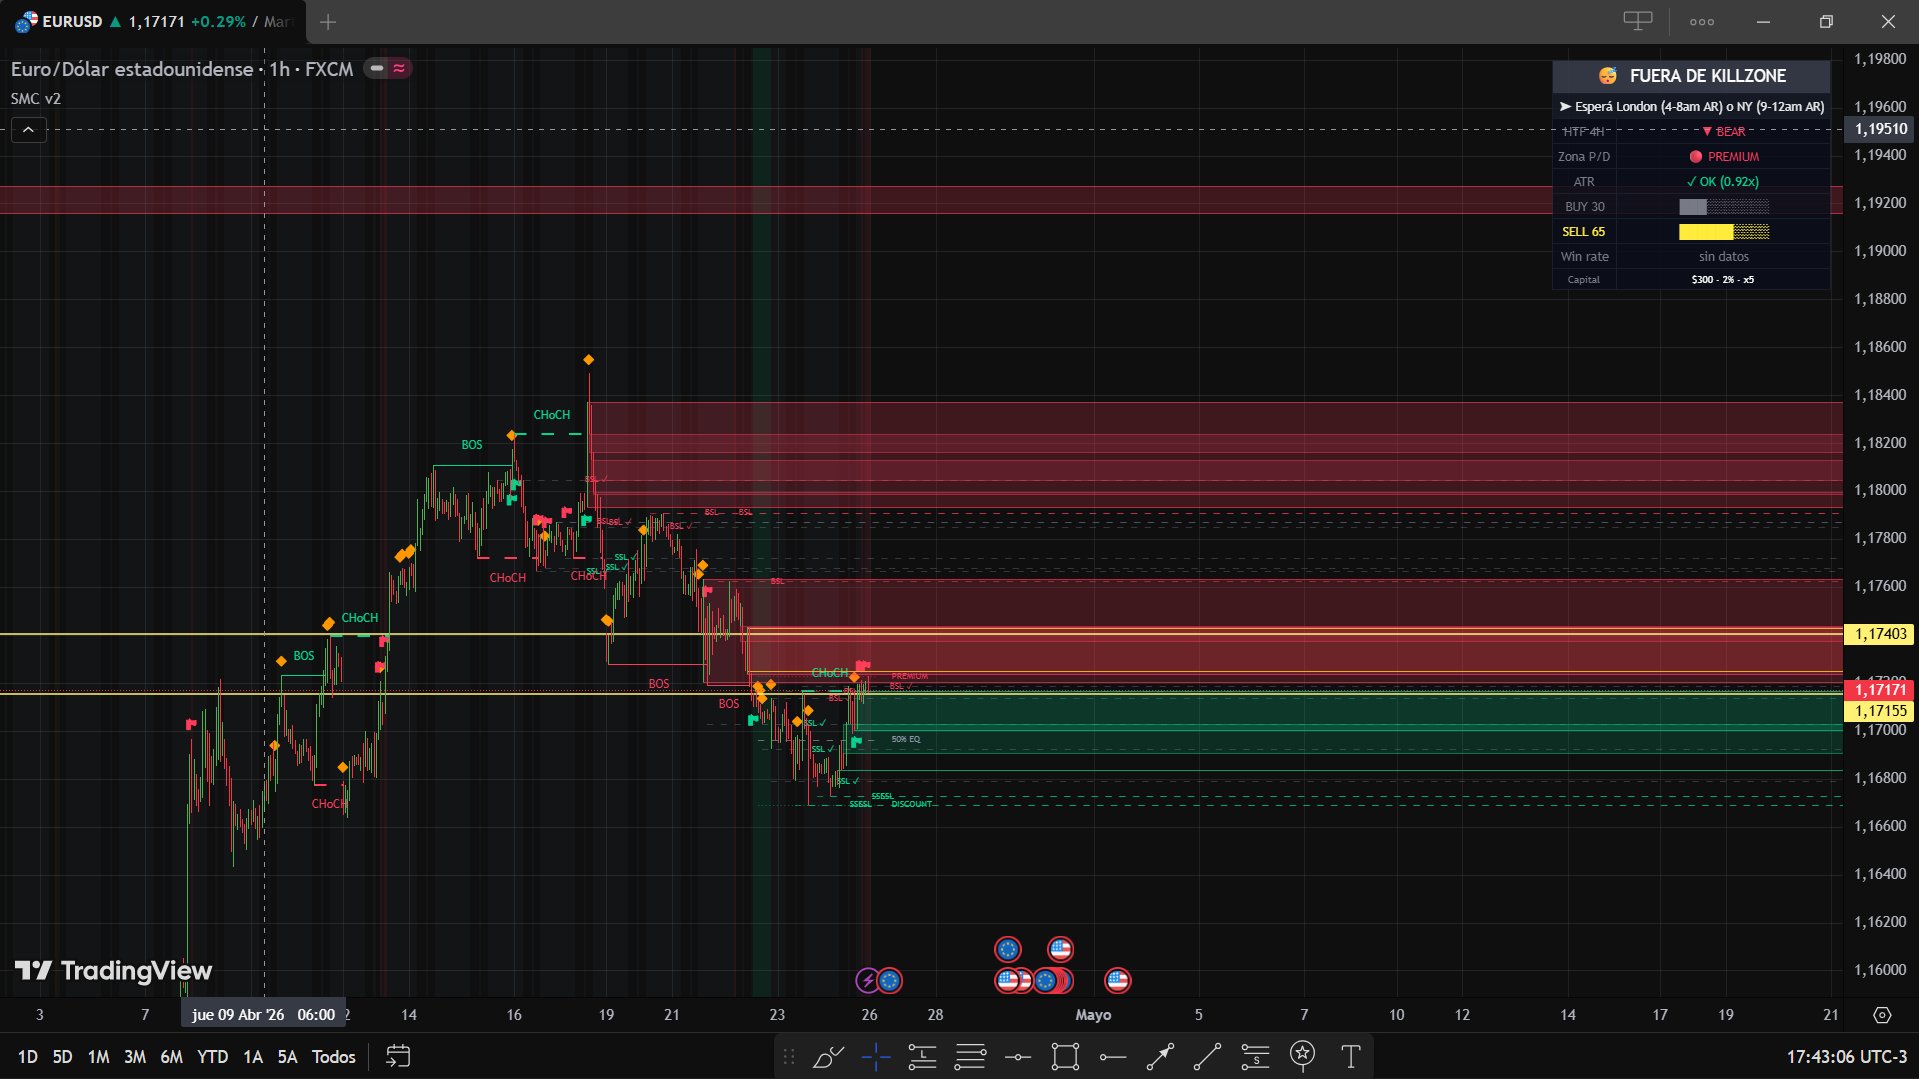This screenshot has height=1079, width=1919.
Task: Select the trend line drawing tool
Action: [1206, 1056]
